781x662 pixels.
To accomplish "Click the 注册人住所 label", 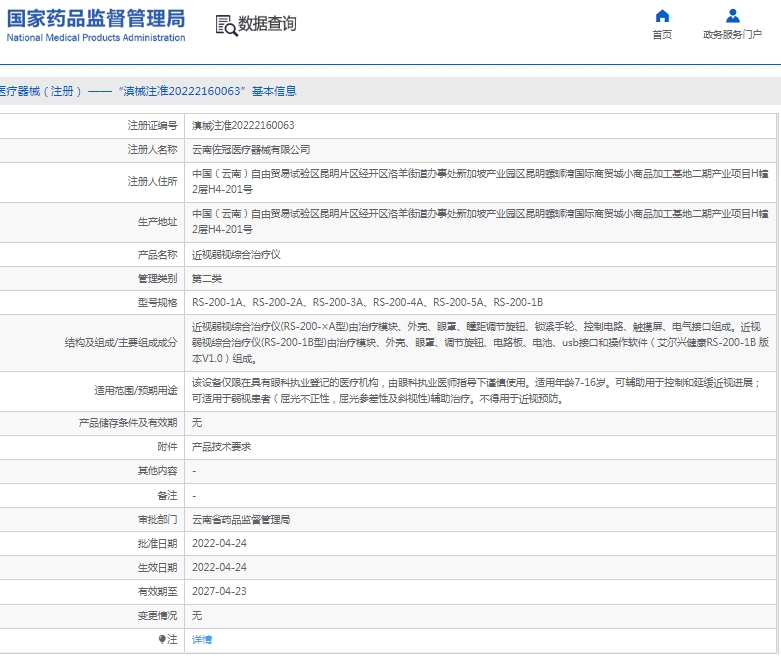I will 152,181.
